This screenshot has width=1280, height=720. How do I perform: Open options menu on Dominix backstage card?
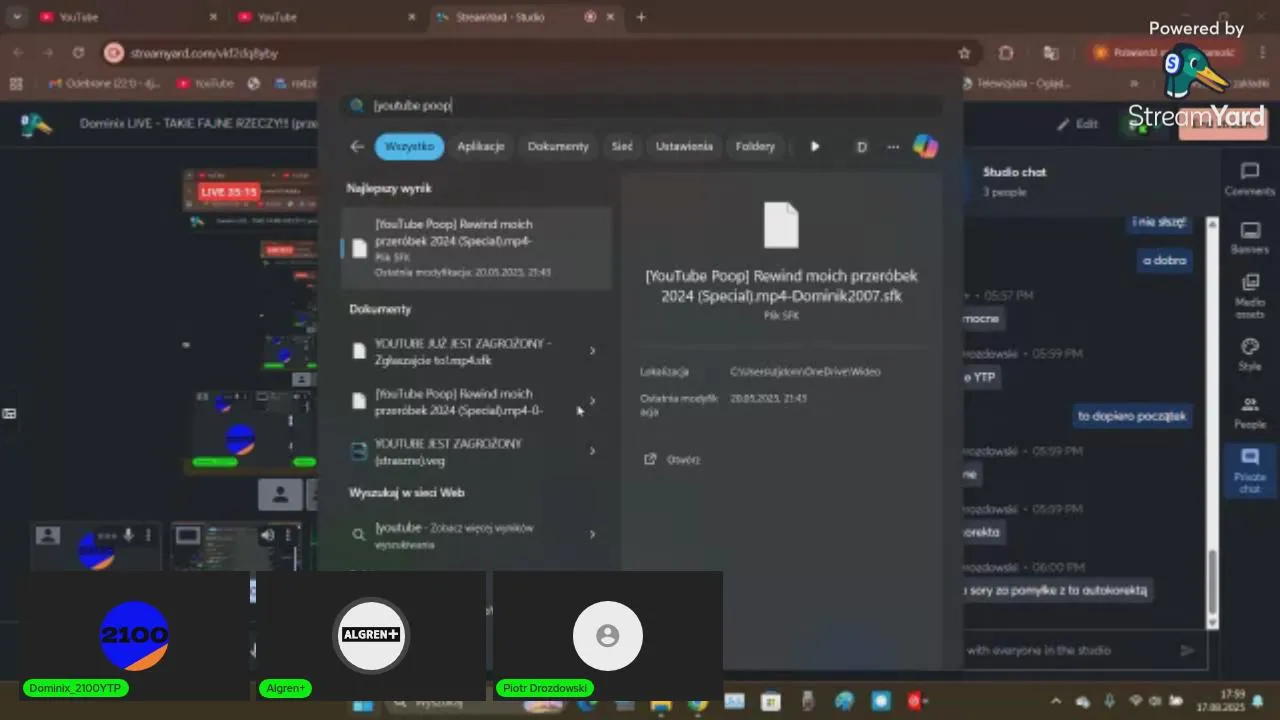(148, 535)
